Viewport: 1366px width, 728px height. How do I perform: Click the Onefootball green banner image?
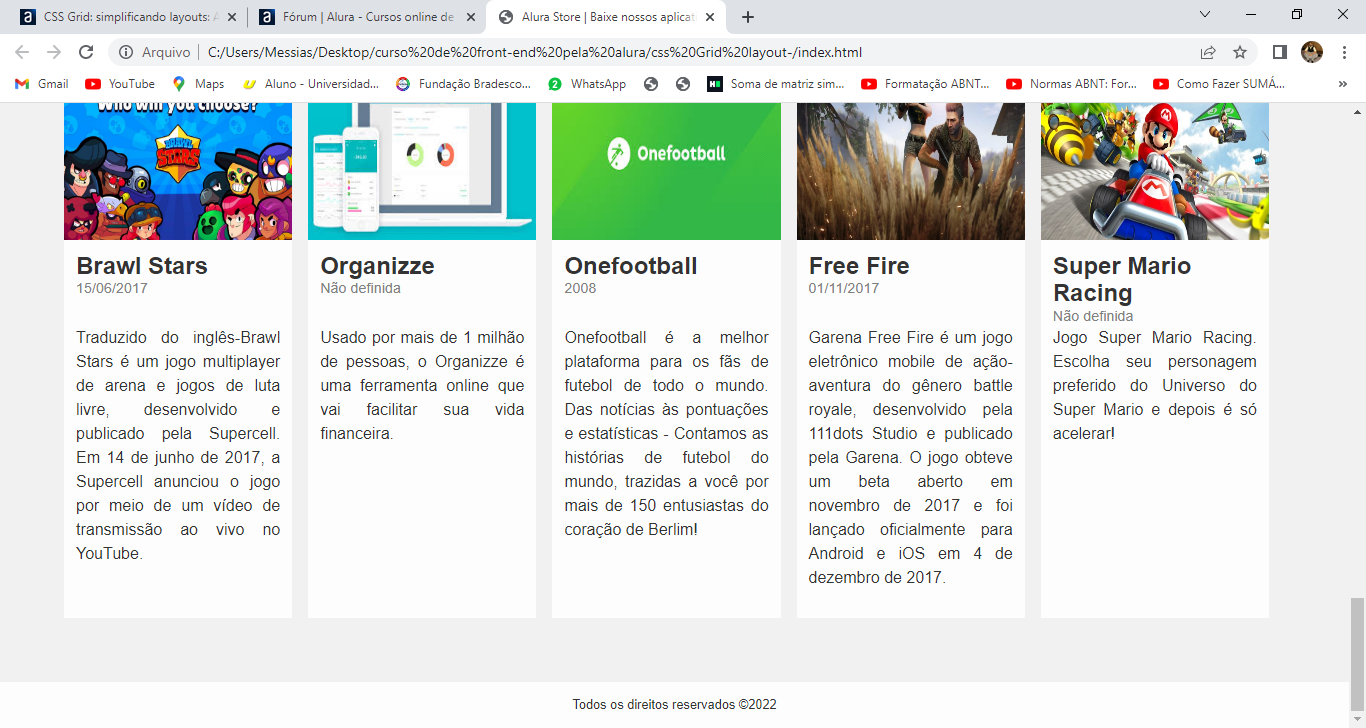(x=666, y=171)
